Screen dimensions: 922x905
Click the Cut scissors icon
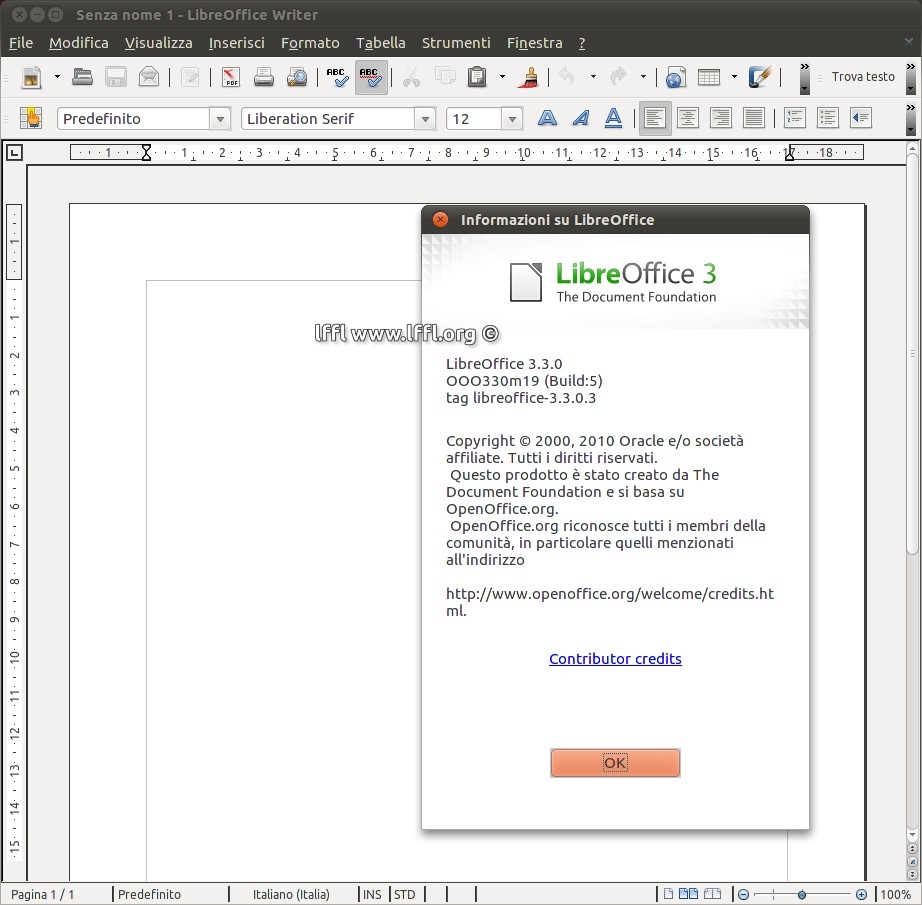click(411, 77)
